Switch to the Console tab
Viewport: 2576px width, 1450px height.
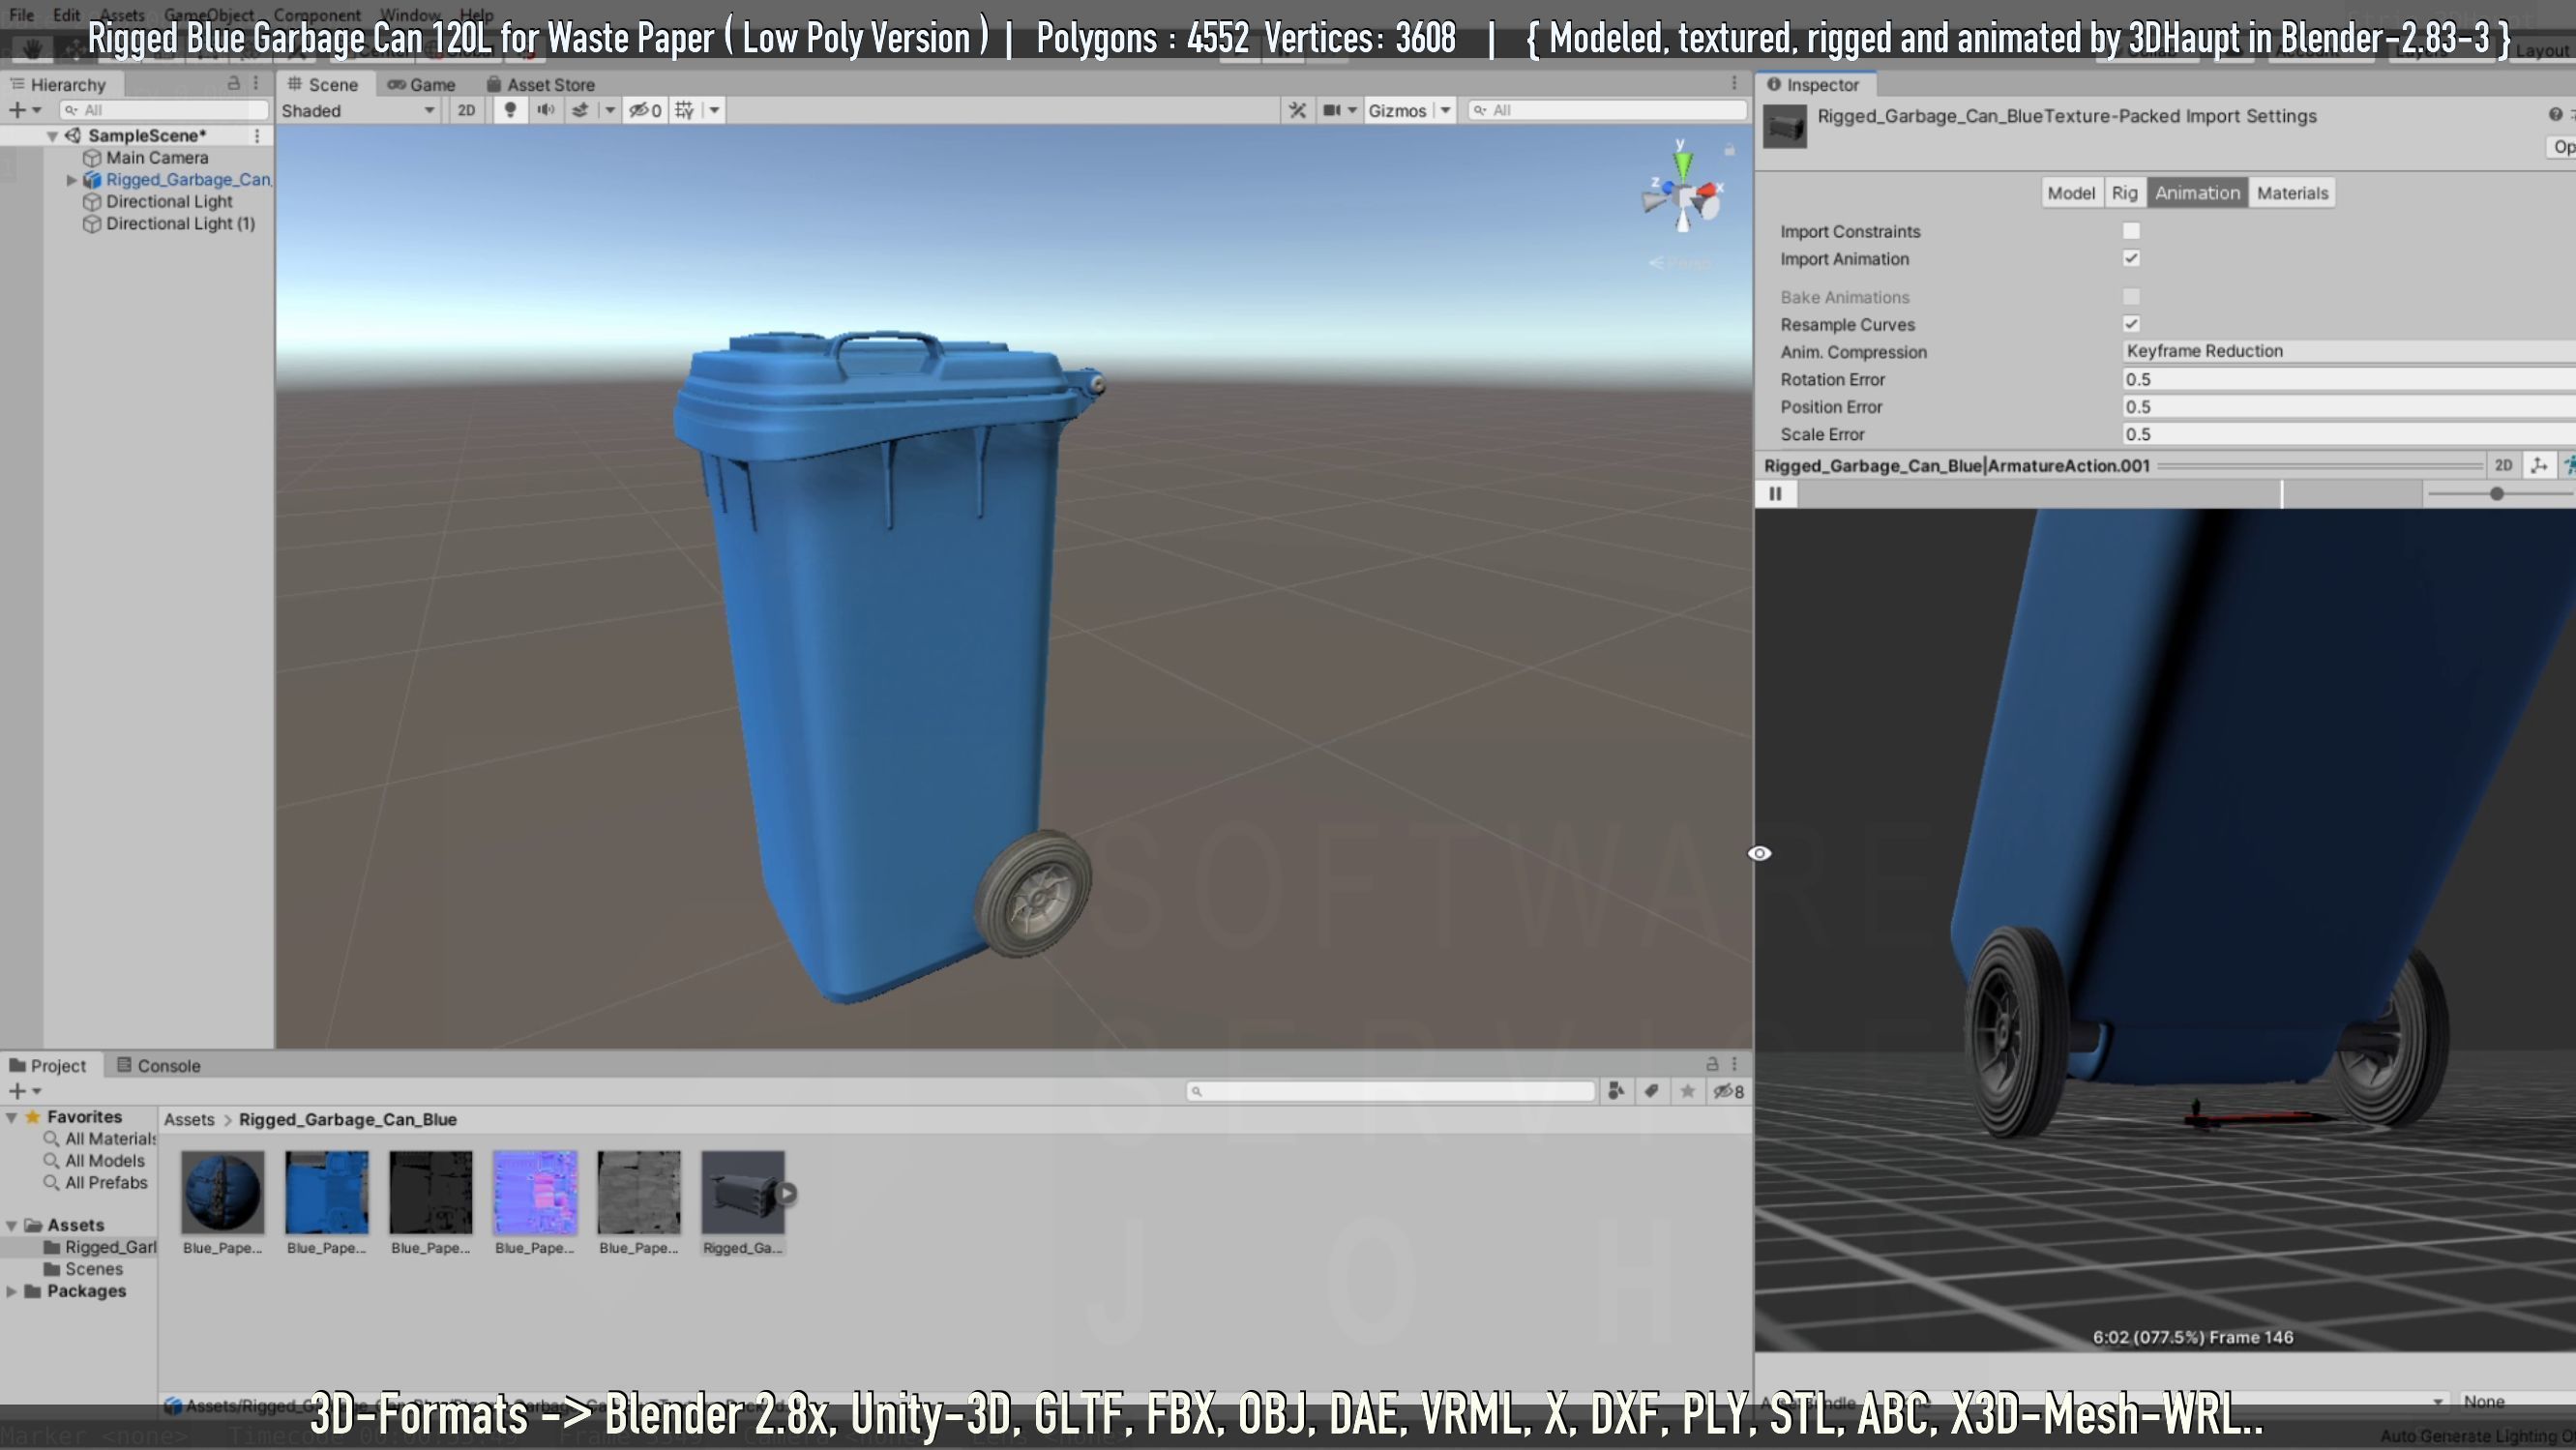[x=159, y=1065]
